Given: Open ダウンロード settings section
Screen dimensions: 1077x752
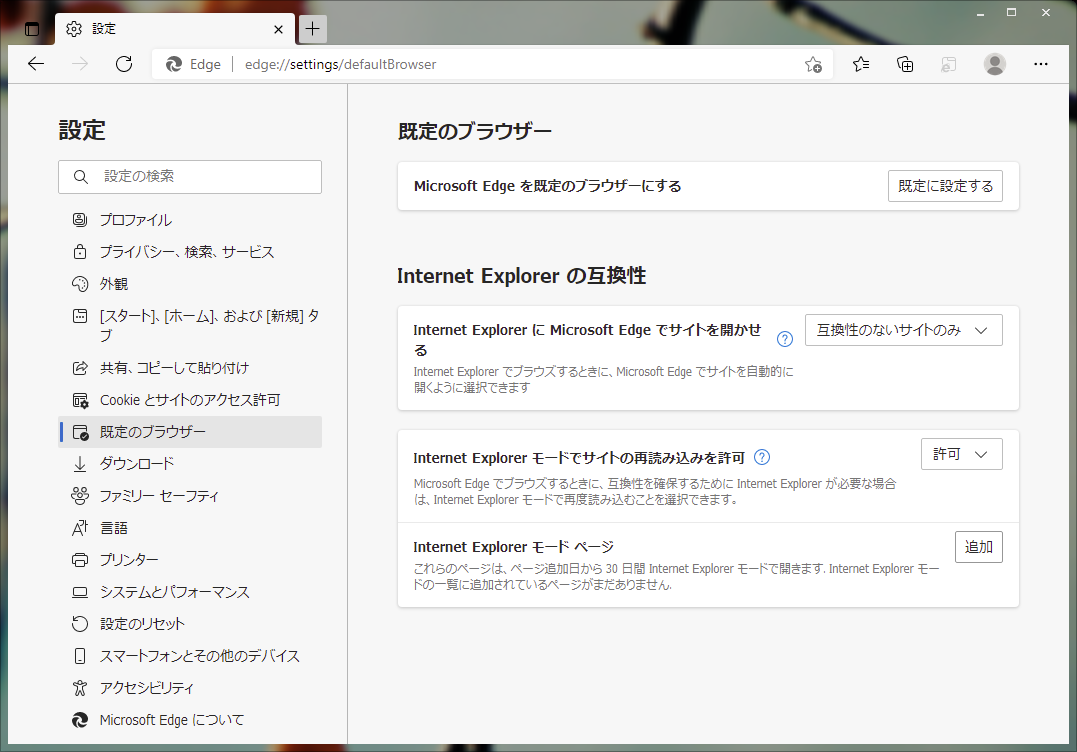Looking at the screenshot, I should (190, 464).
